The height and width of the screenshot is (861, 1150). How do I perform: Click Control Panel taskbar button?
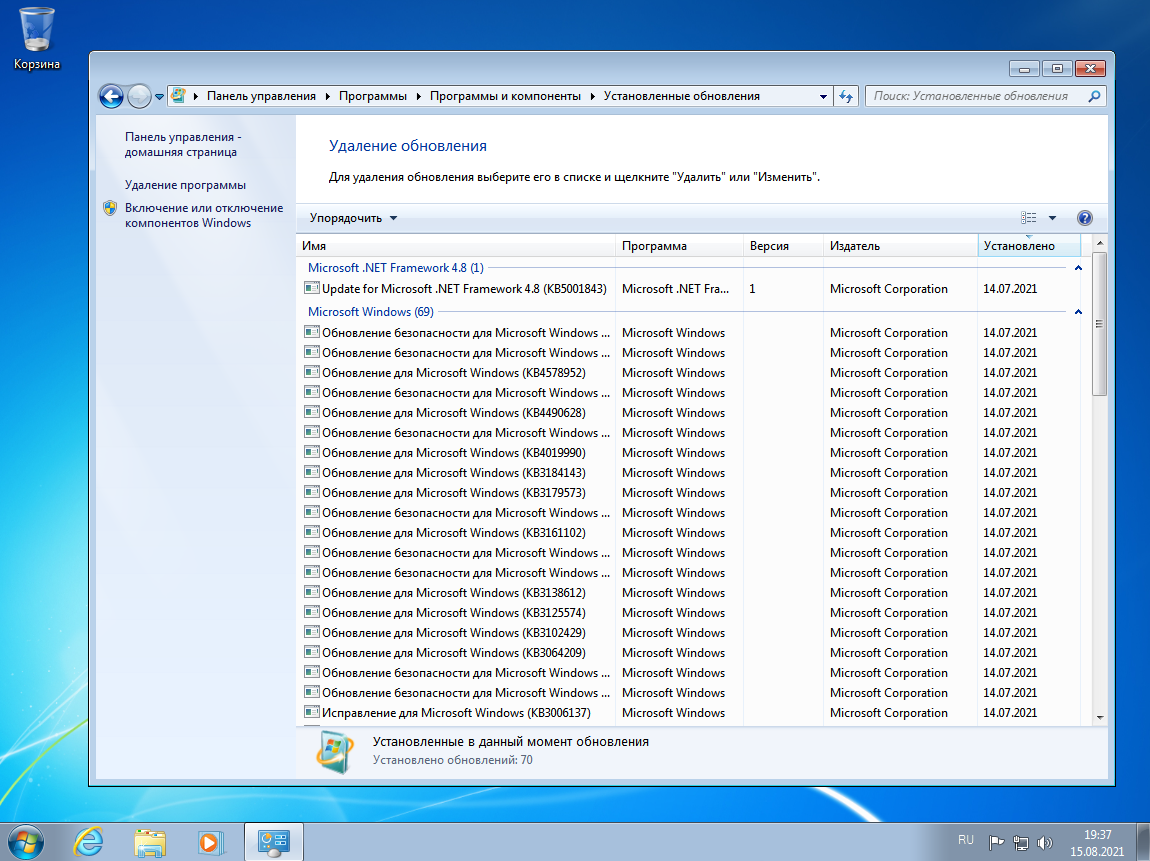point(274,842)
